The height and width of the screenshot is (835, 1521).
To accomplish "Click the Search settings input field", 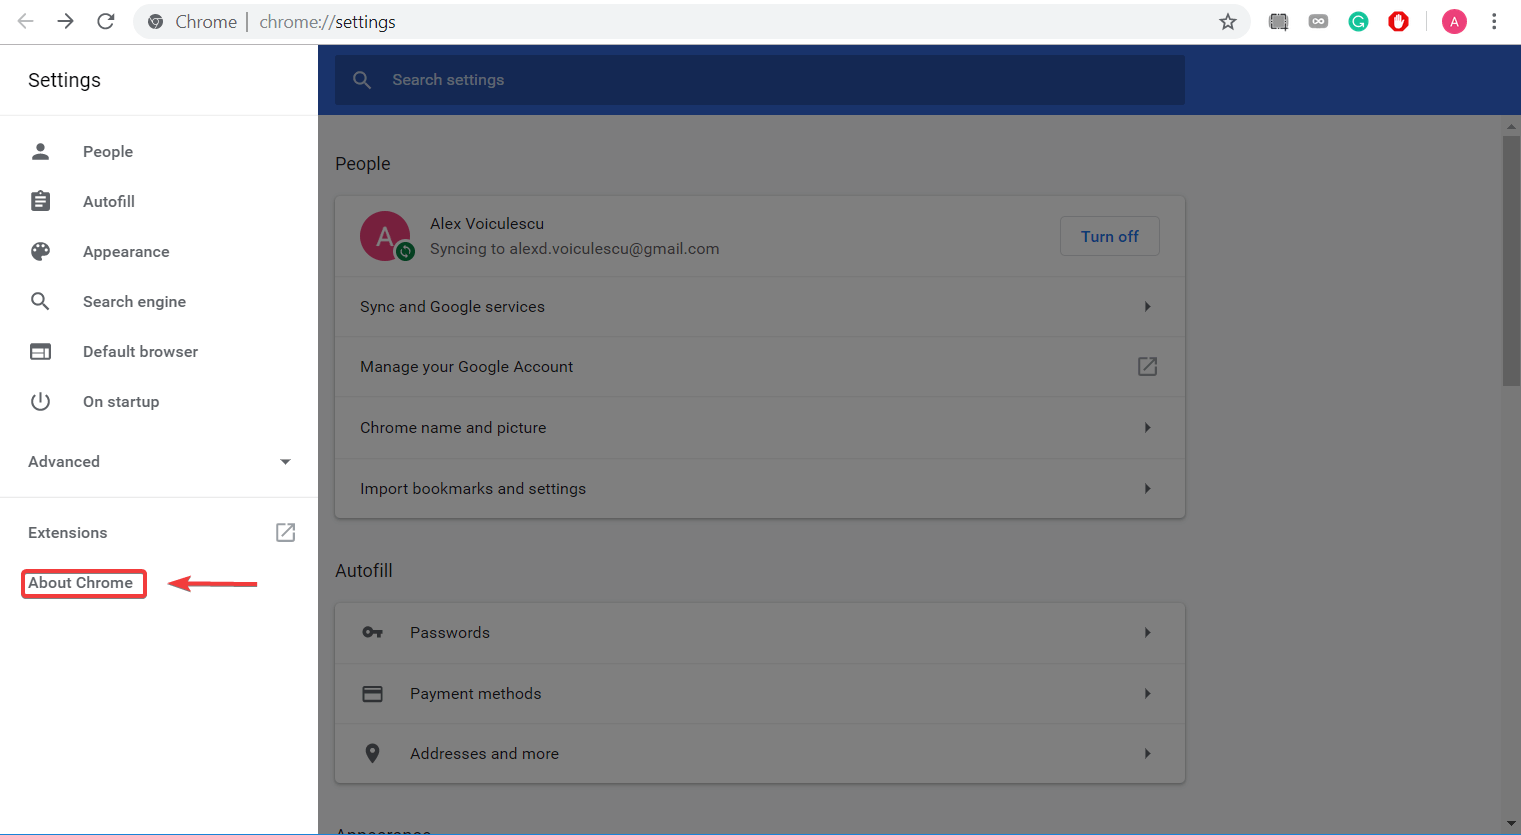I will [x=760, y=80].
